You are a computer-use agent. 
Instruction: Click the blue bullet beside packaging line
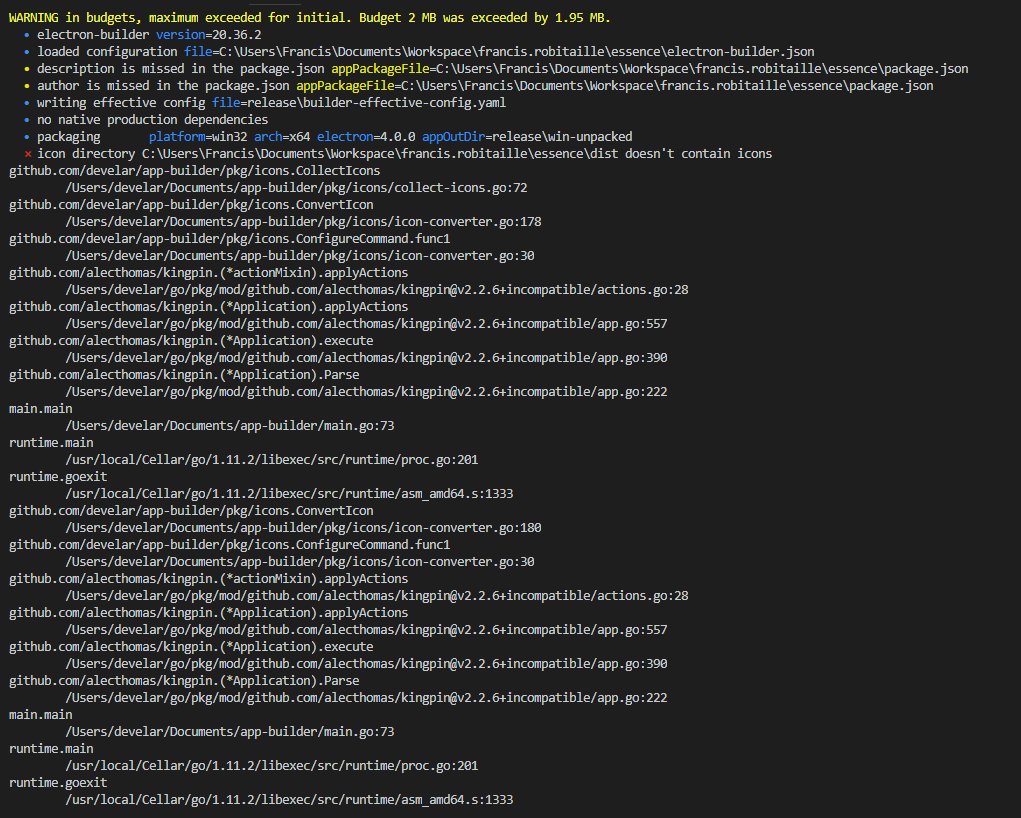pos(25,136)
